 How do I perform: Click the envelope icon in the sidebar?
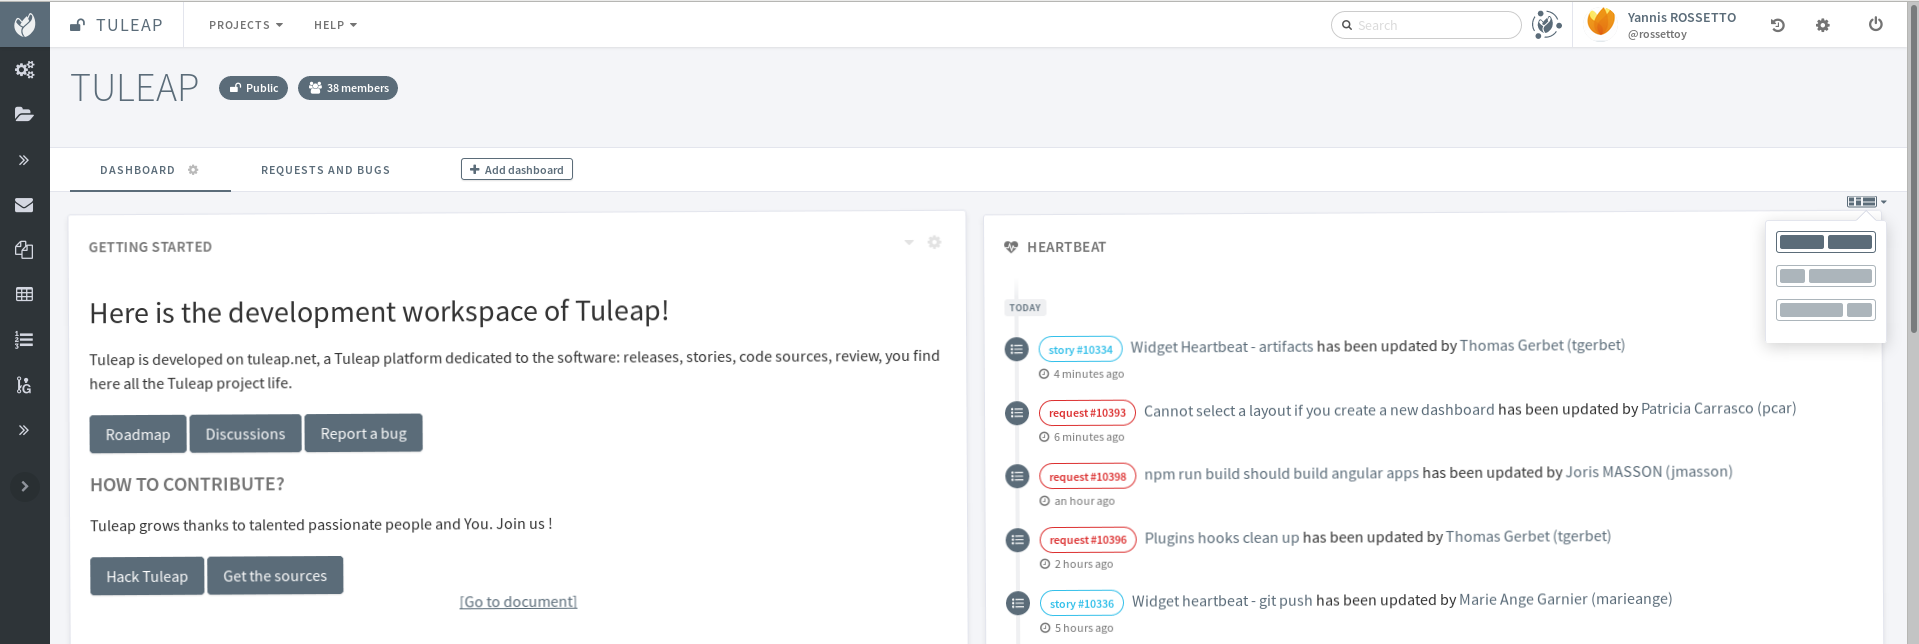coord(25,205)
